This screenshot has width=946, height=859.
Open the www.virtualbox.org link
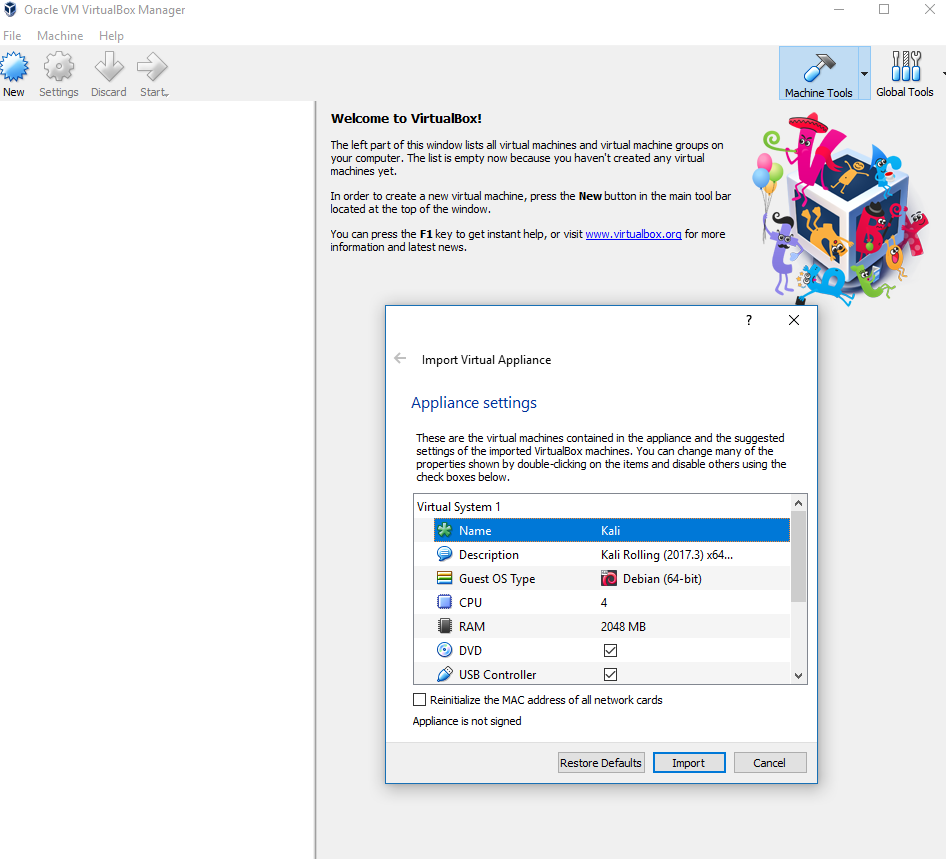tap(633, 234)
